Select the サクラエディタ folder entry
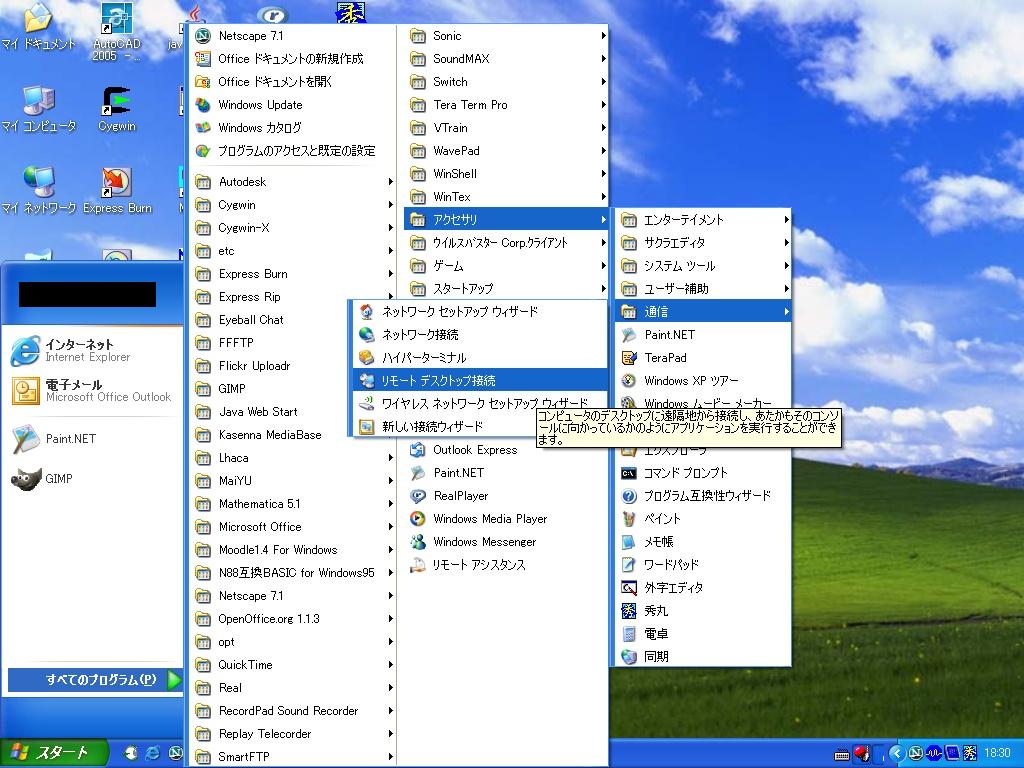Viewport: 1024px width, 768px height. pyautogui.click(x=703, y=243)
